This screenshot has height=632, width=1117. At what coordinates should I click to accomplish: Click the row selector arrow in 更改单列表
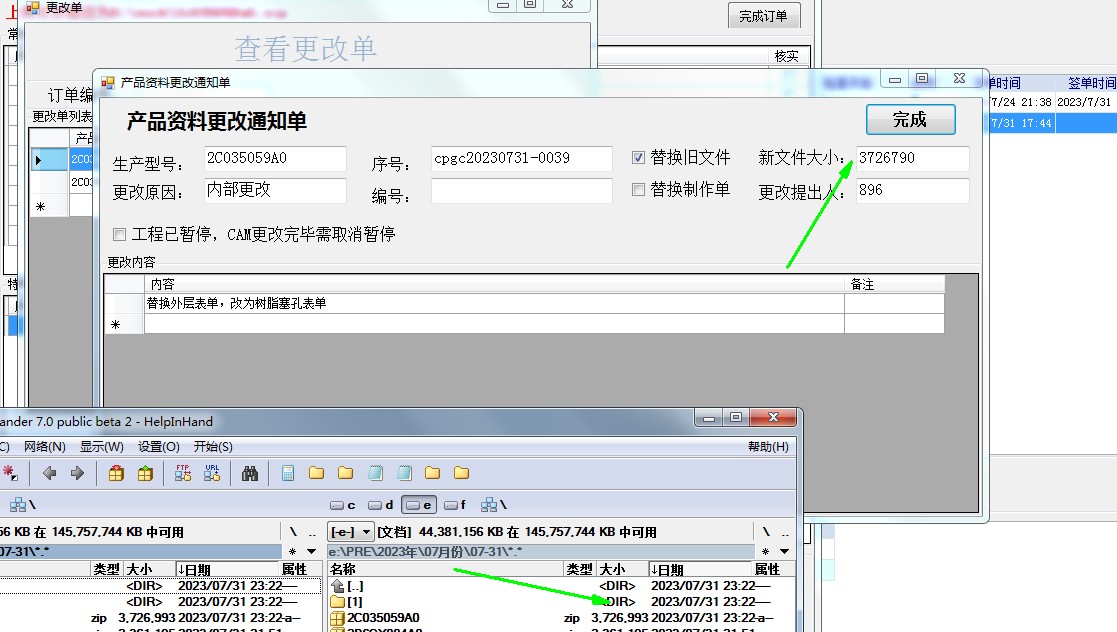click(x=48, y=160)
